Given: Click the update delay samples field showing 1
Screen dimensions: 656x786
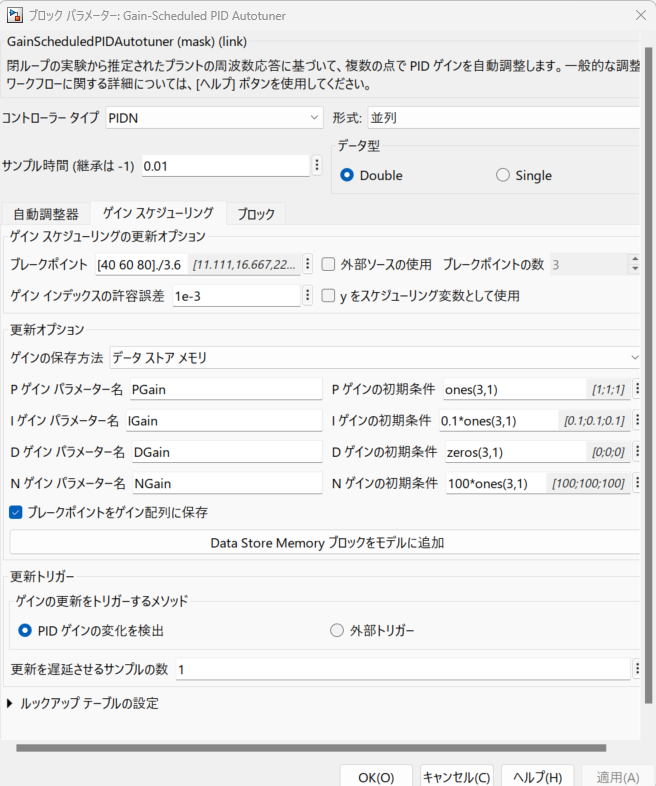Looking at the screenshot, I should pos(403,669).
